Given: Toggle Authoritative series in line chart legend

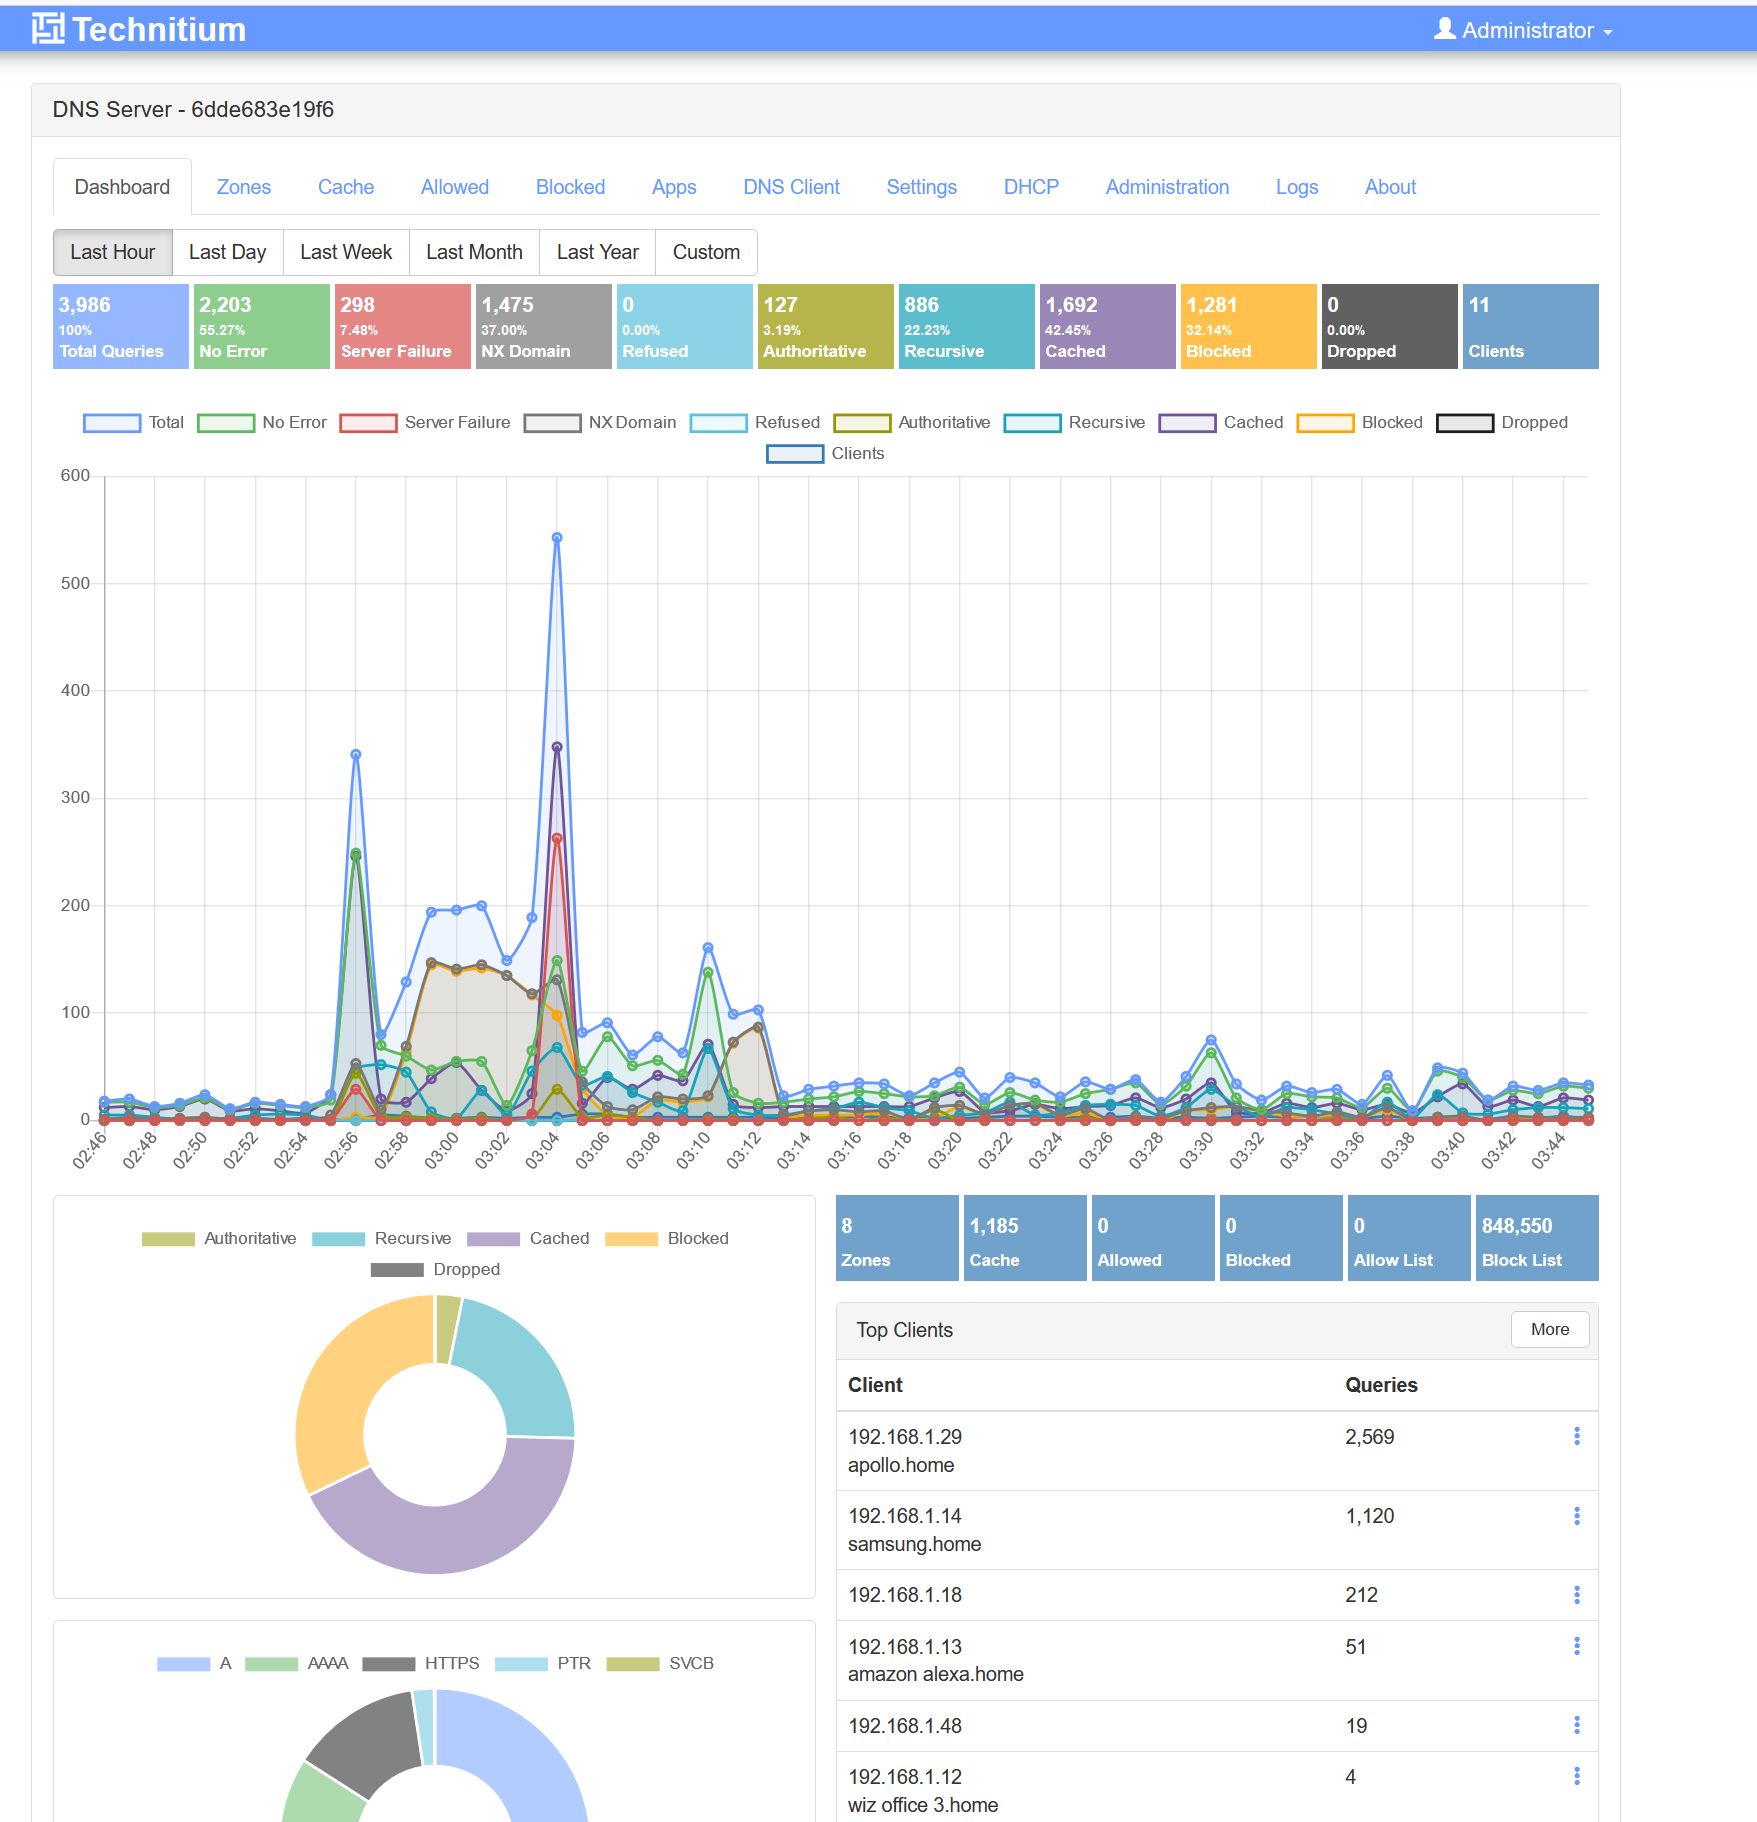Looking at the screenshot, I should tap(912, 423).
